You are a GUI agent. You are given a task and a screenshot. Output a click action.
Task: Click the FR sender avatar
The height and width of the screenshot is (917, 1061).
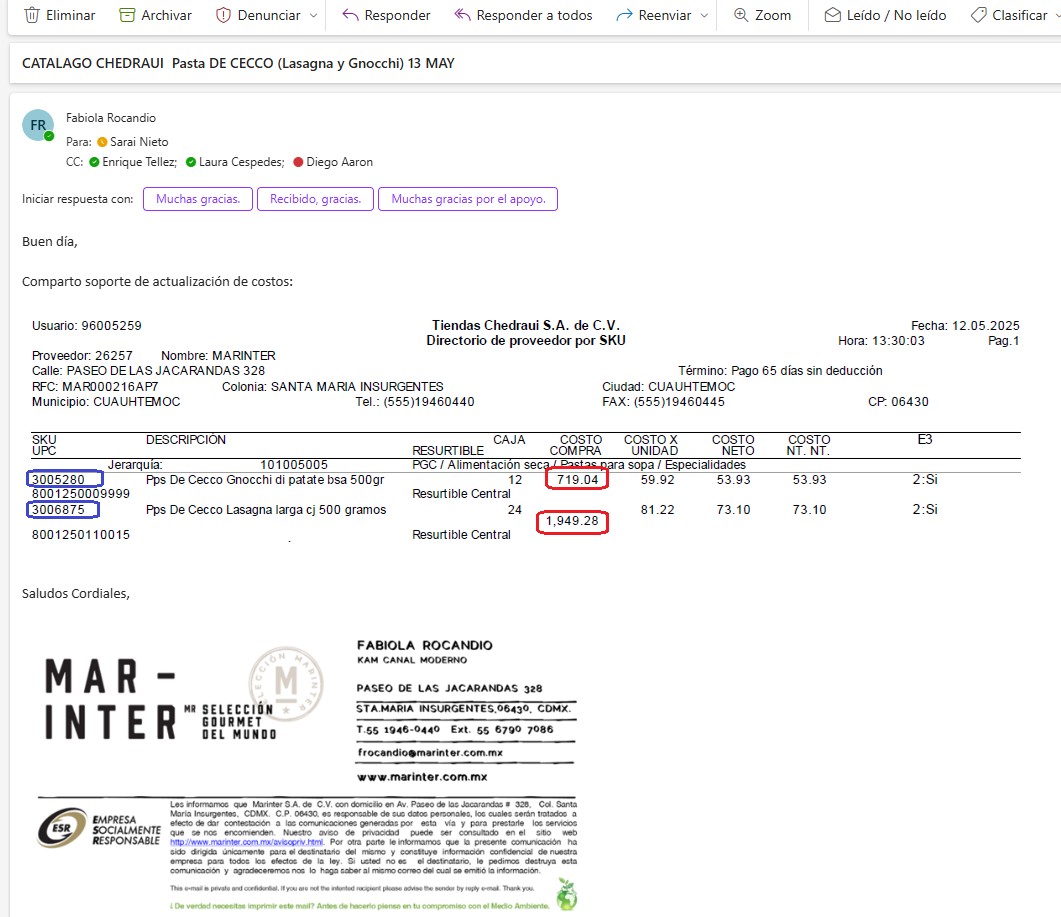(38, 125)
